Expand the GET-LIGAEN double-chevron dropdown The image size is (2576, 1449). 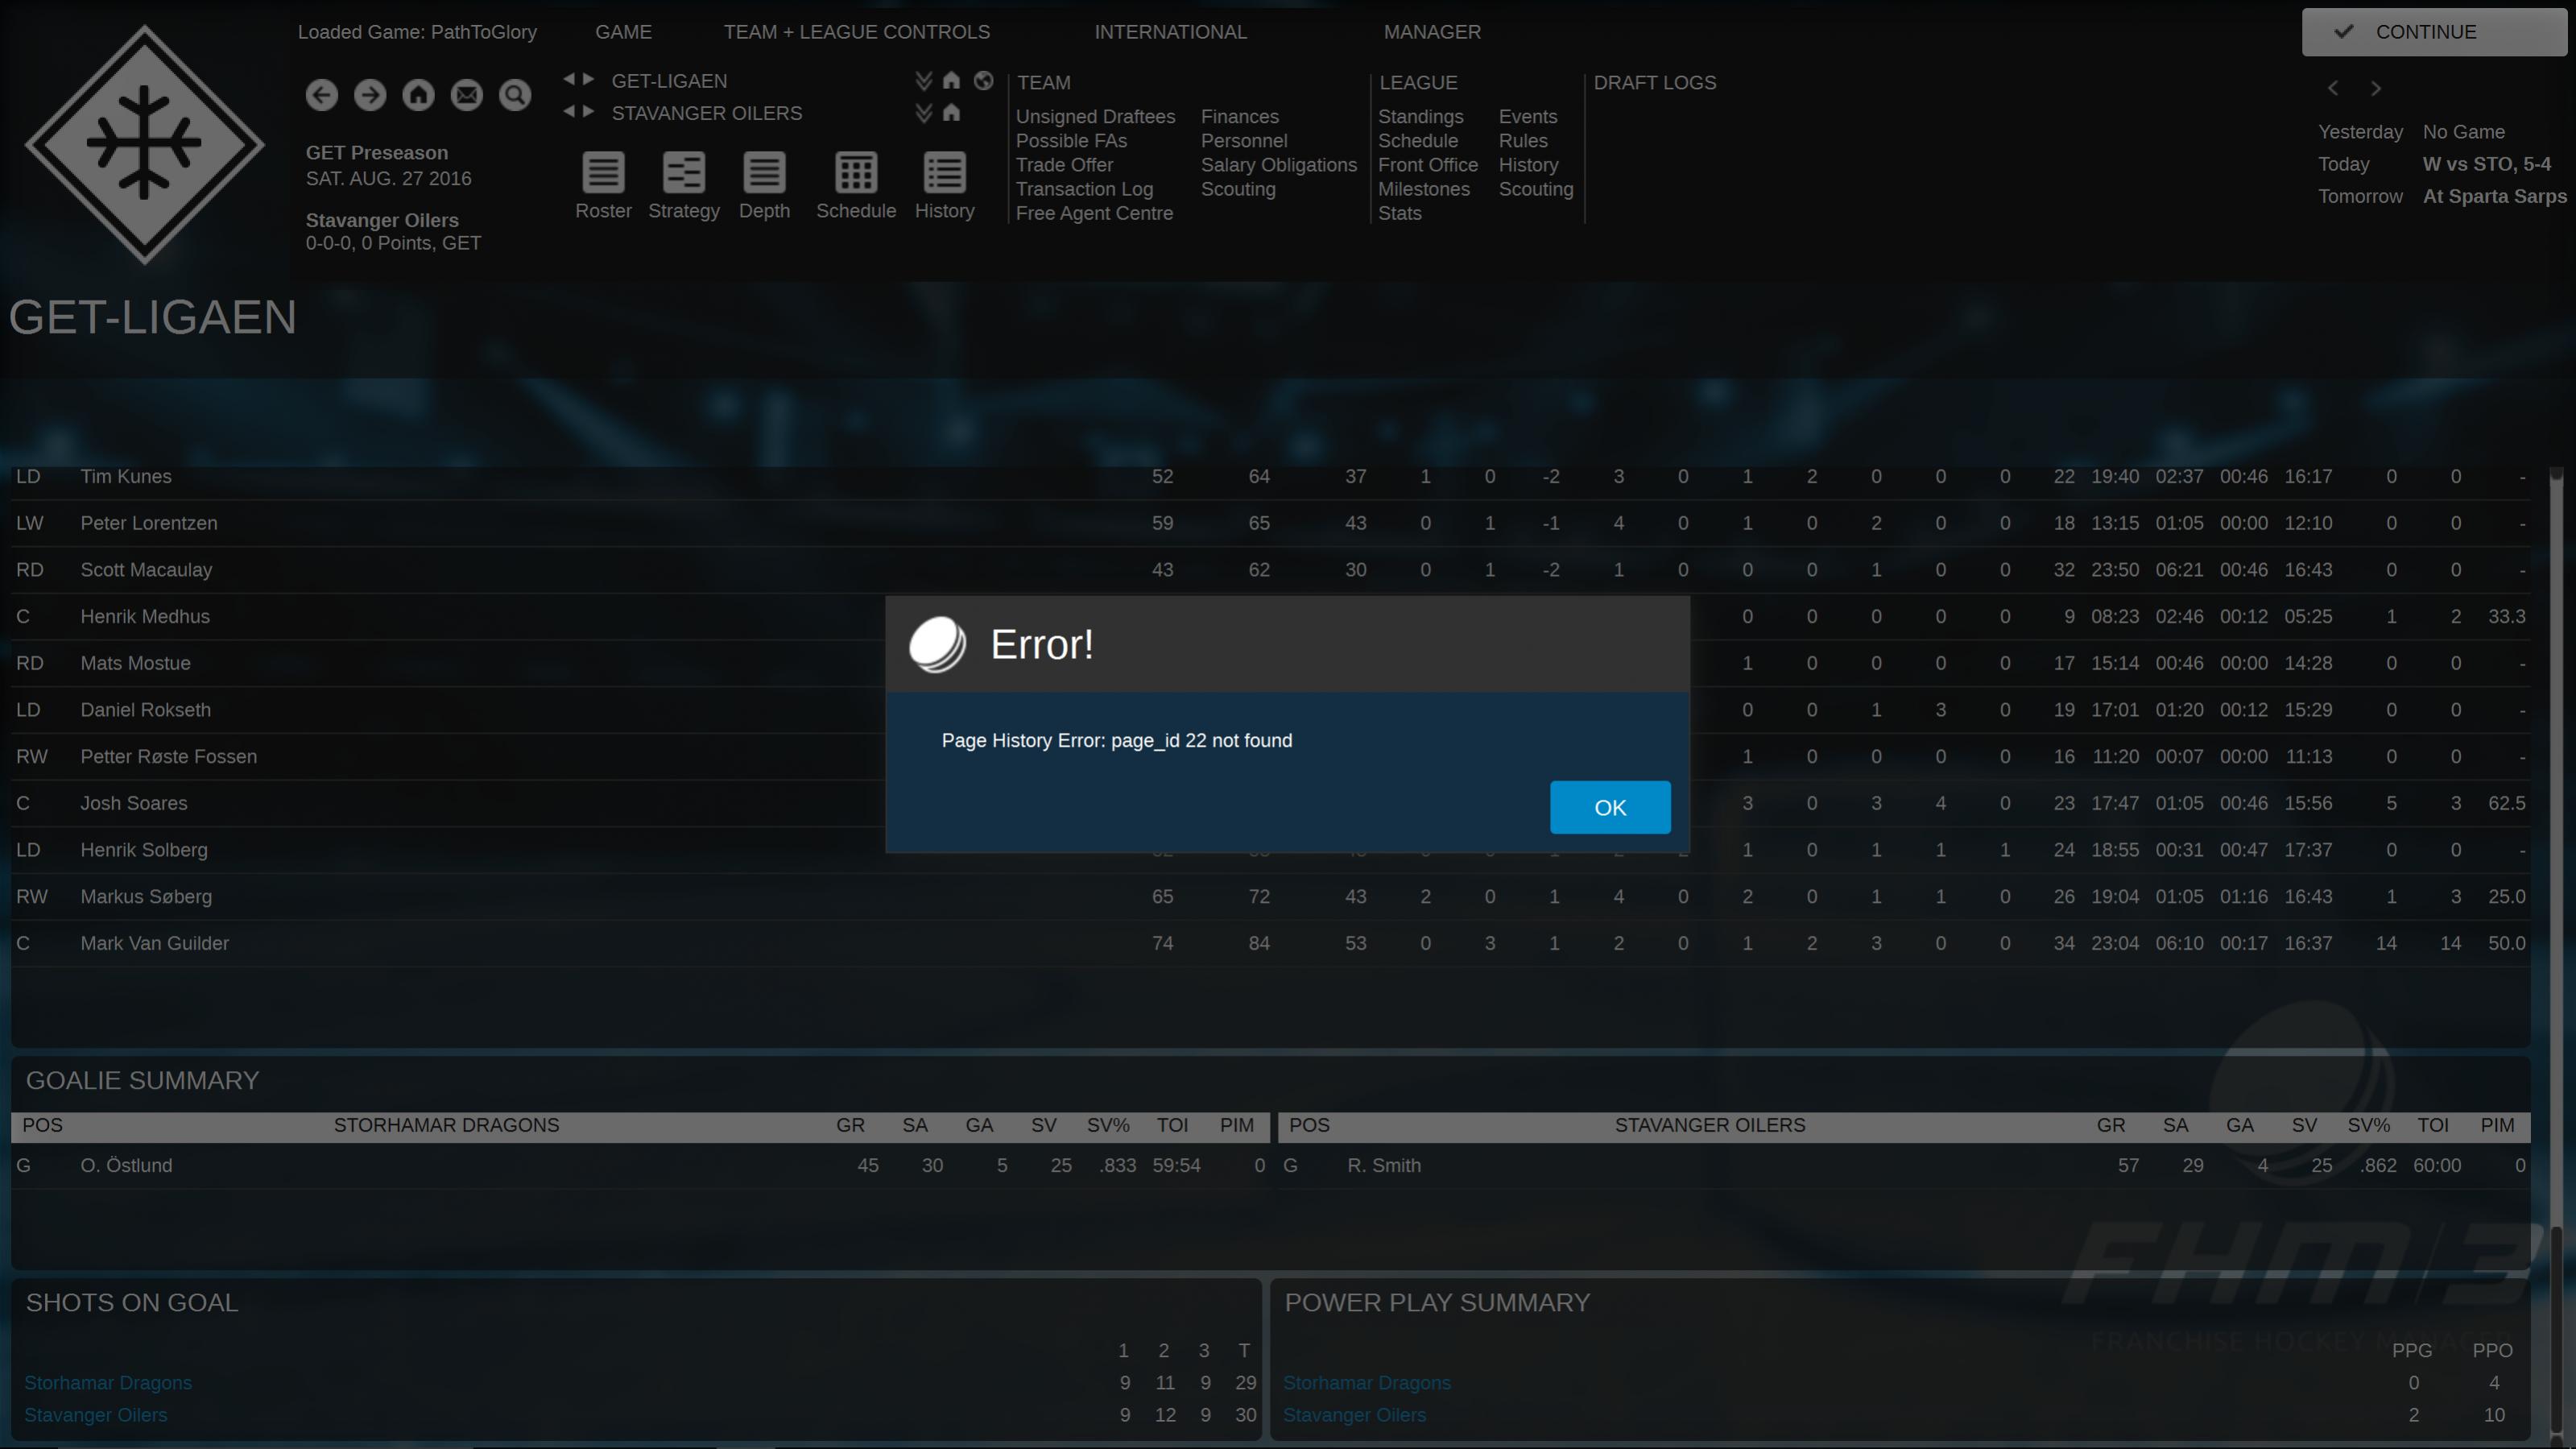click(x=923, y=81)
